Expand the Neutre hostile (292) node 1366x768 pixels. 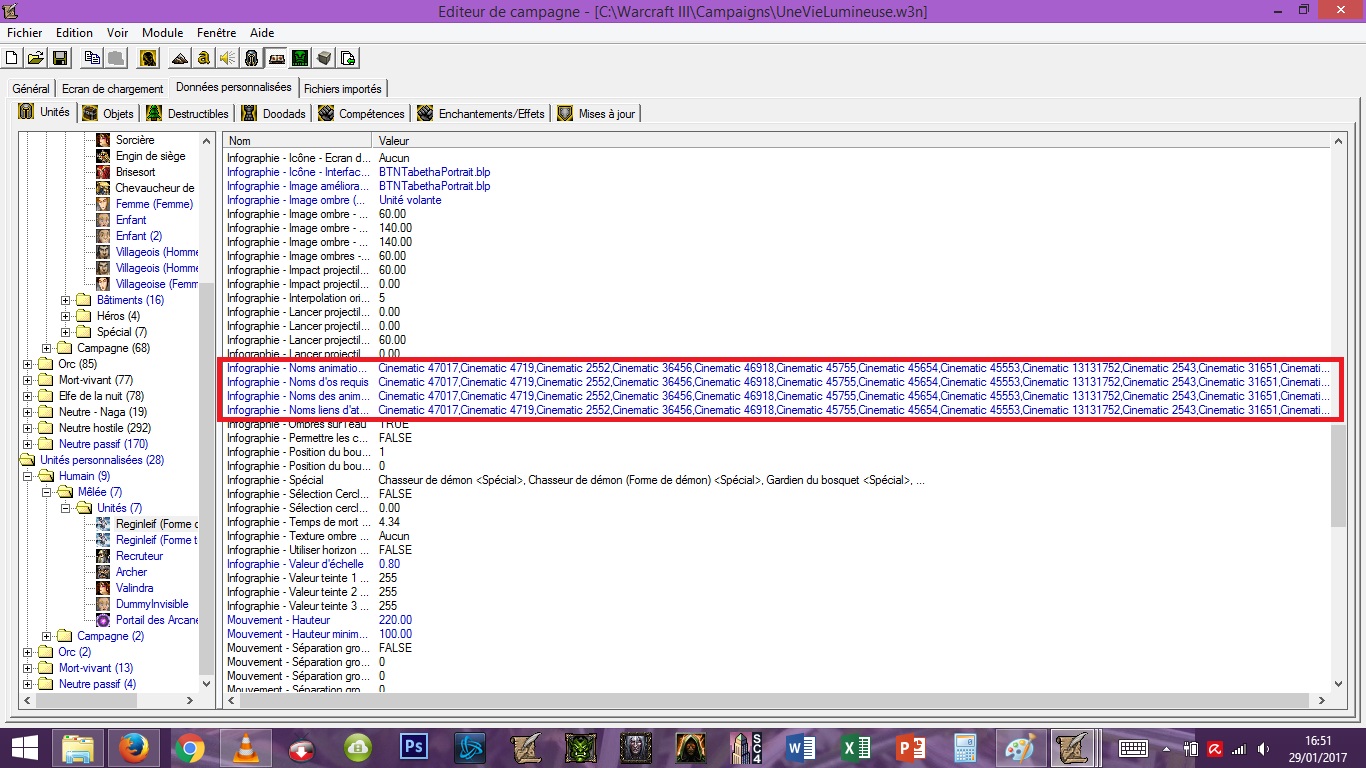28,428
